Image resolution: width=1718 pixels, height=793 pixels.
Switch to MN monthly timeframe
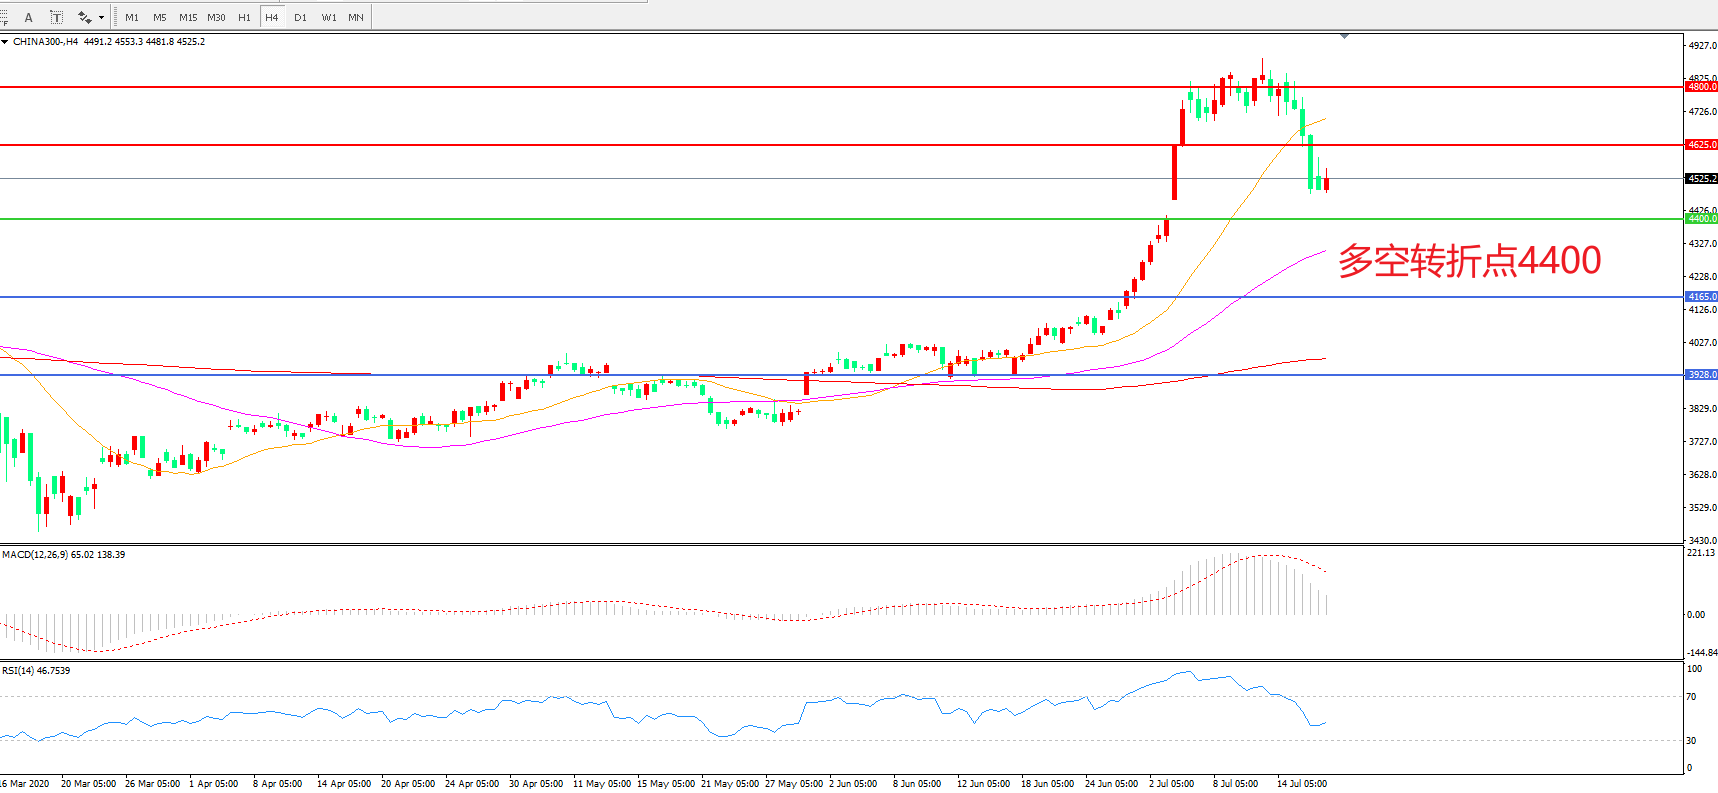356,17
